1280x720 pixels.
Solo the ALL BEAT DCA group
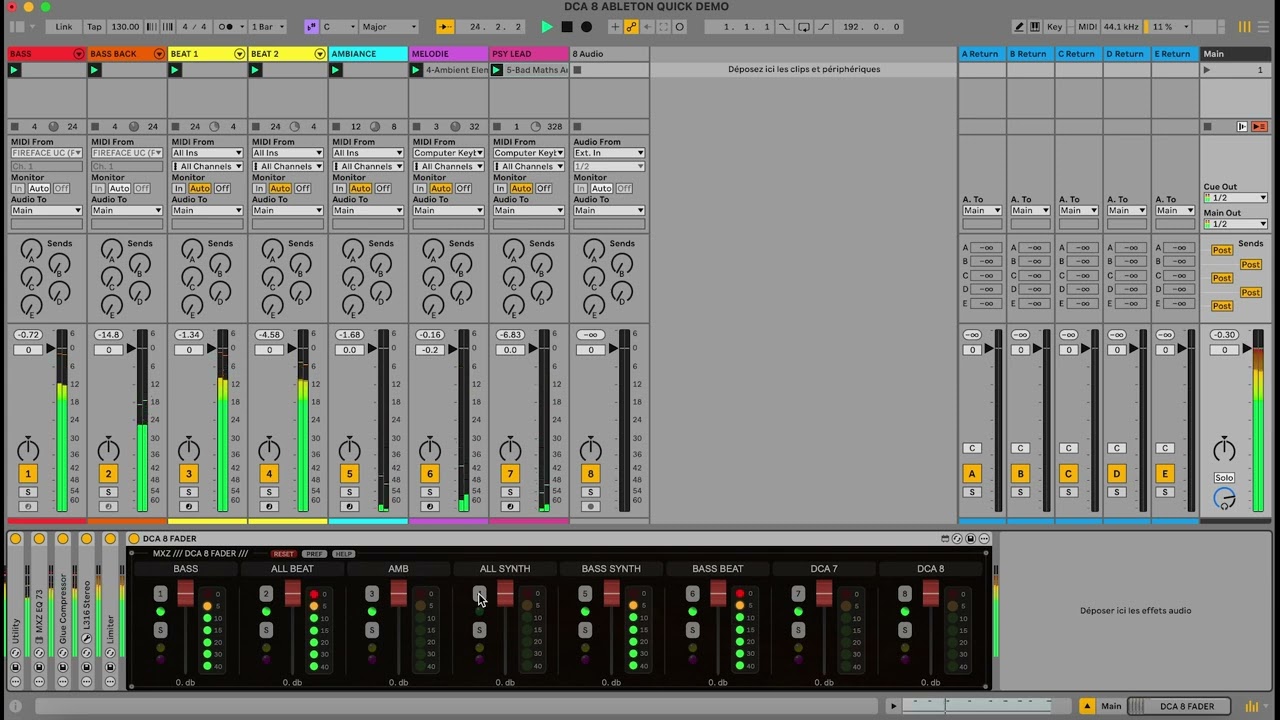coord(266,630)
